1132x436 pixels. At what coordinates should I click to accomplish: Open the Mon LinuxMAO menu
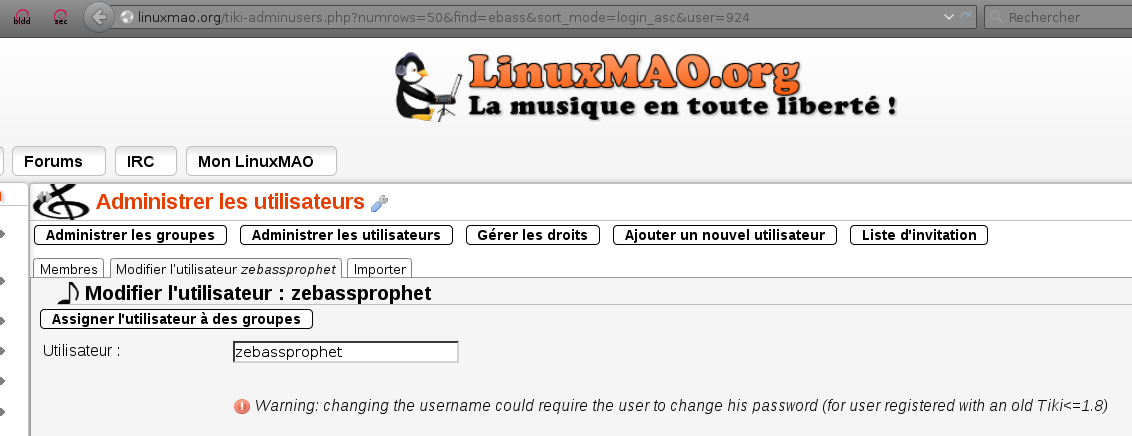(x=261, y=161)
